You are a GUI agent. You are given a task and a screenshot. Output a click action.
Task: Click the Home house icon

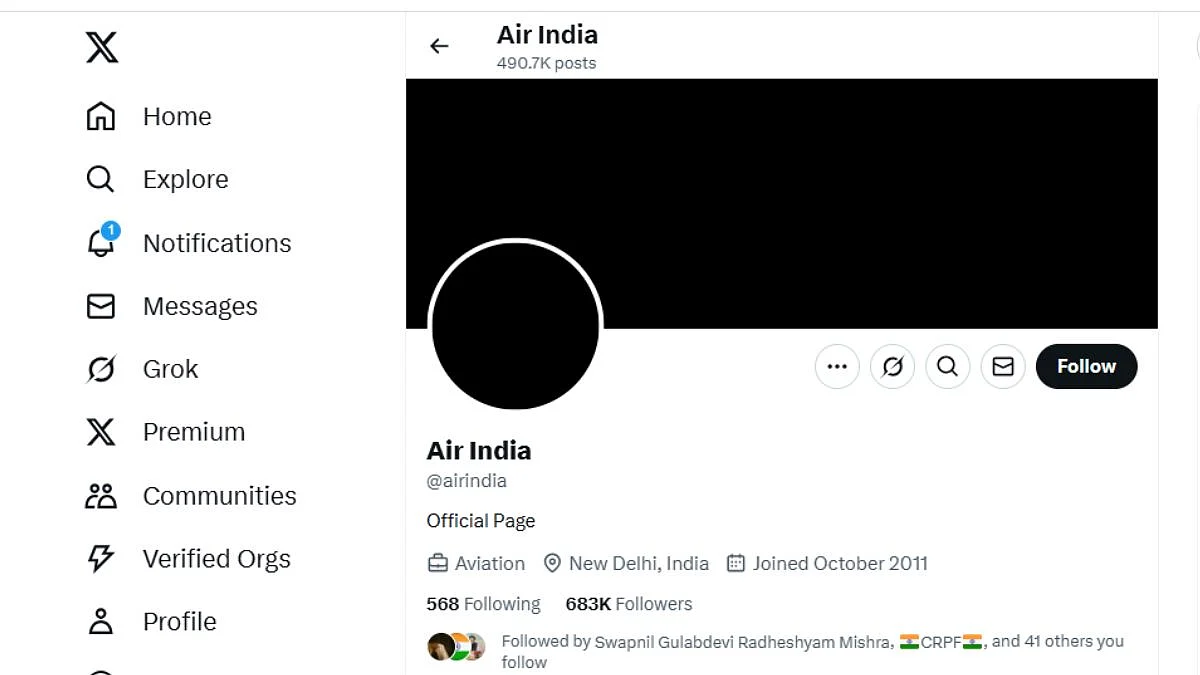click(x=101, y=116)
